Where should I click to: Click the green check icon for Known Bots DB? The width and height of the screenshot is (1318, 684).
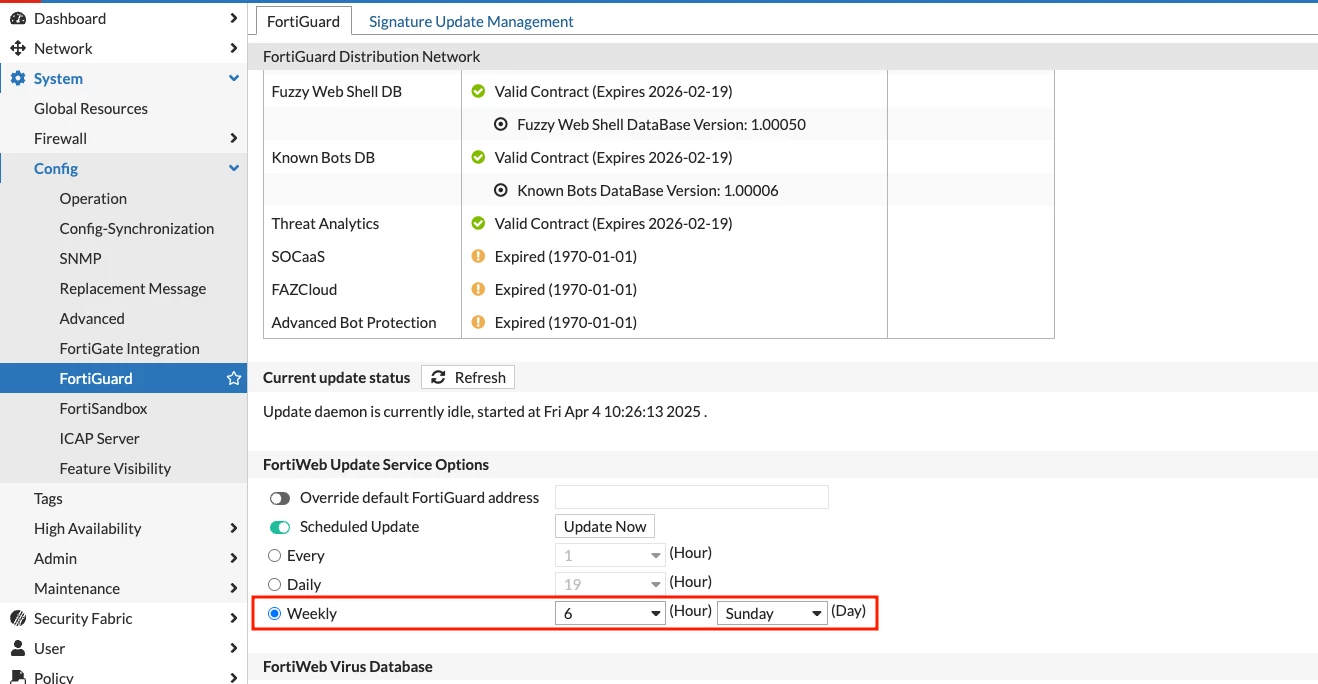[x=478, y=157]
